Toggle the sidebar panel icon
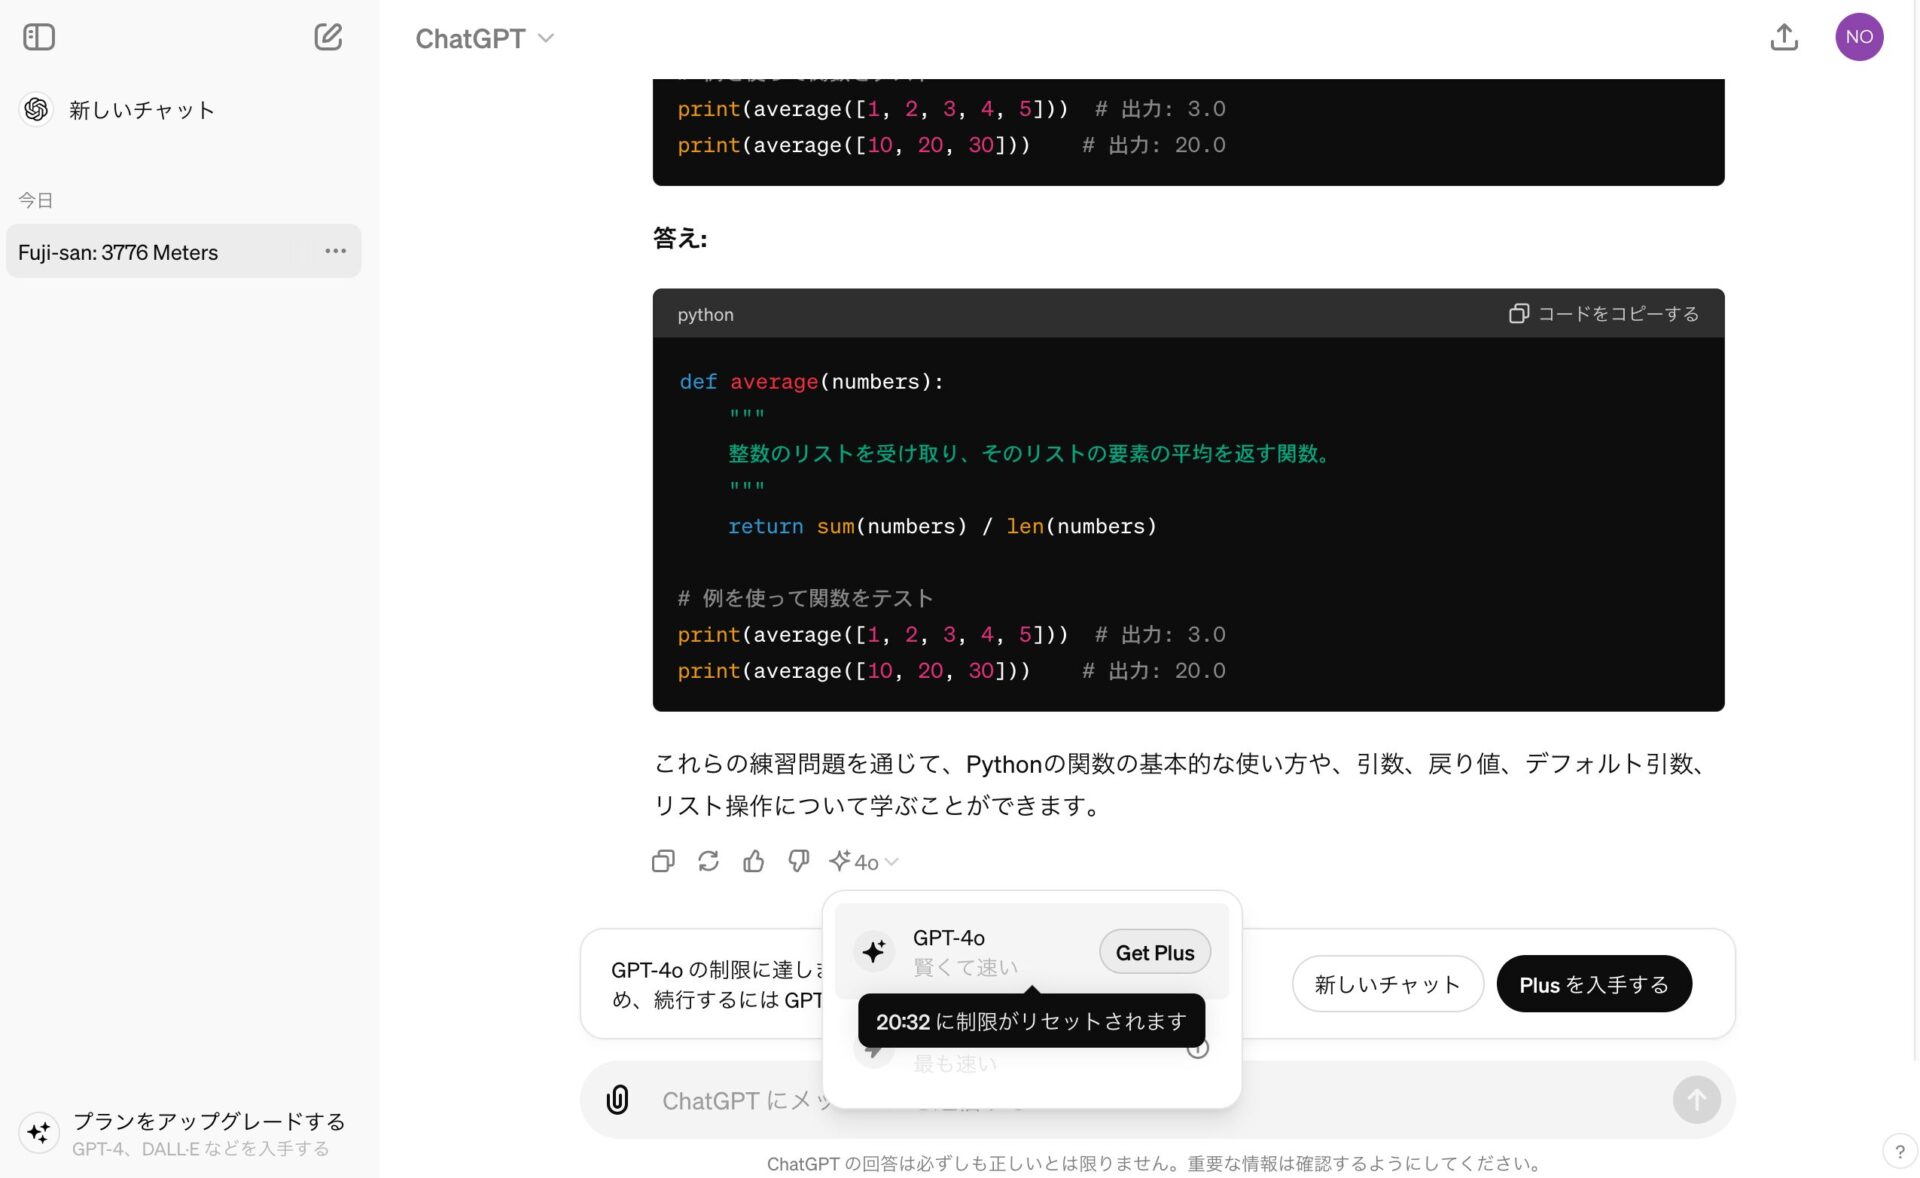 pos(39,37)
